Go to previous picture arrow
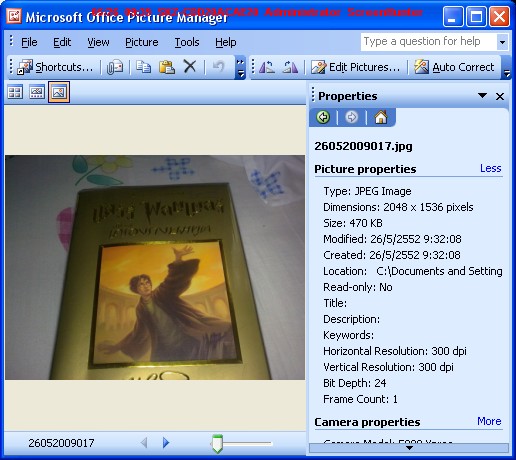516x460 pixels. pos(144,443)
